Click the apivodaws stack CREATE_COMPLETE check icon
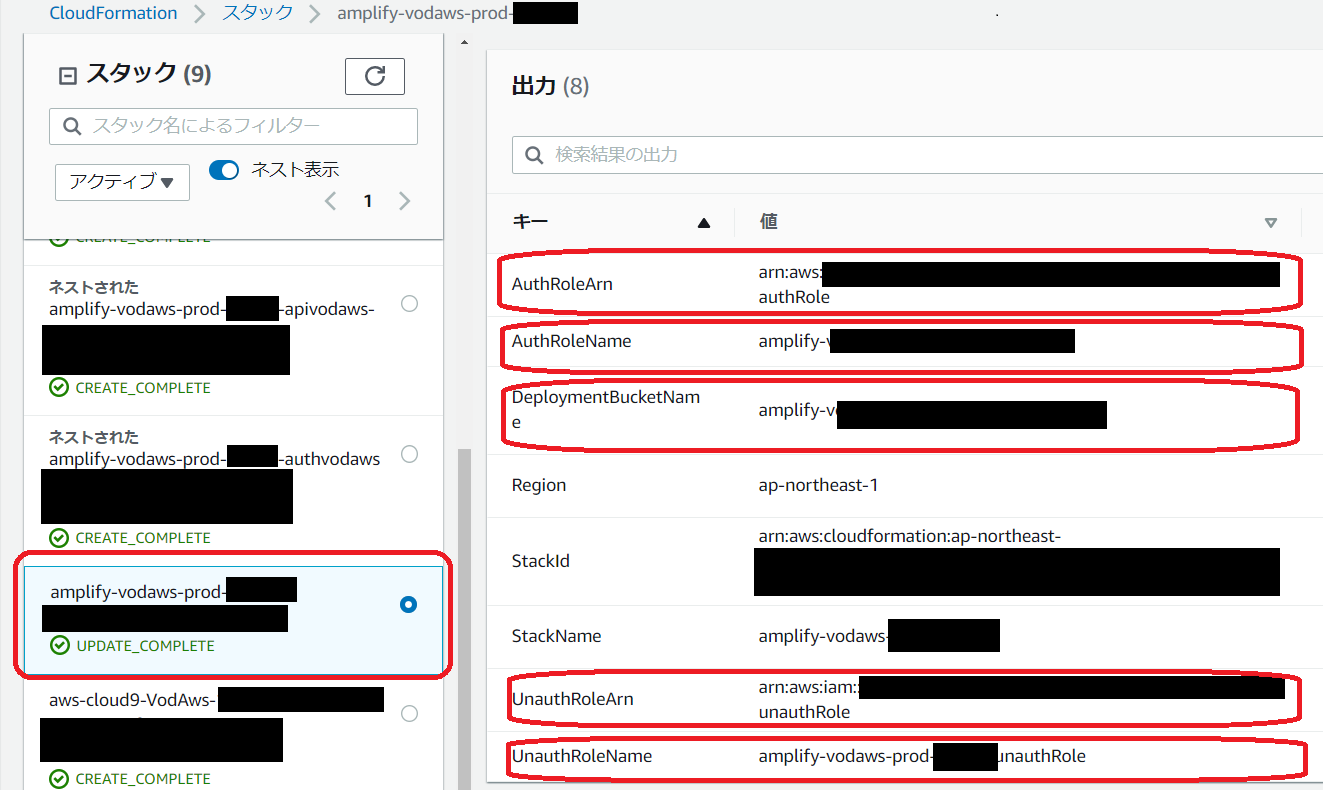This screenshot has width=1323, height=790. [x=59, y=388]
